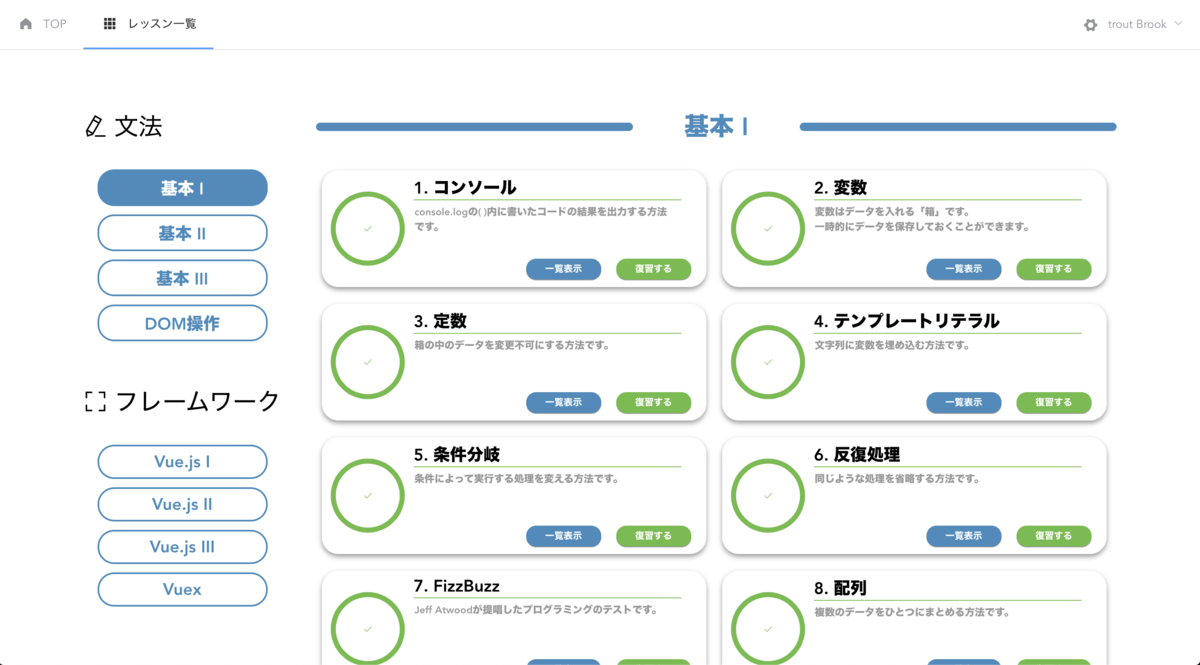Click the 複数のデータをひとつにまとめる description

pyautogui.click(x=912, y=612)
